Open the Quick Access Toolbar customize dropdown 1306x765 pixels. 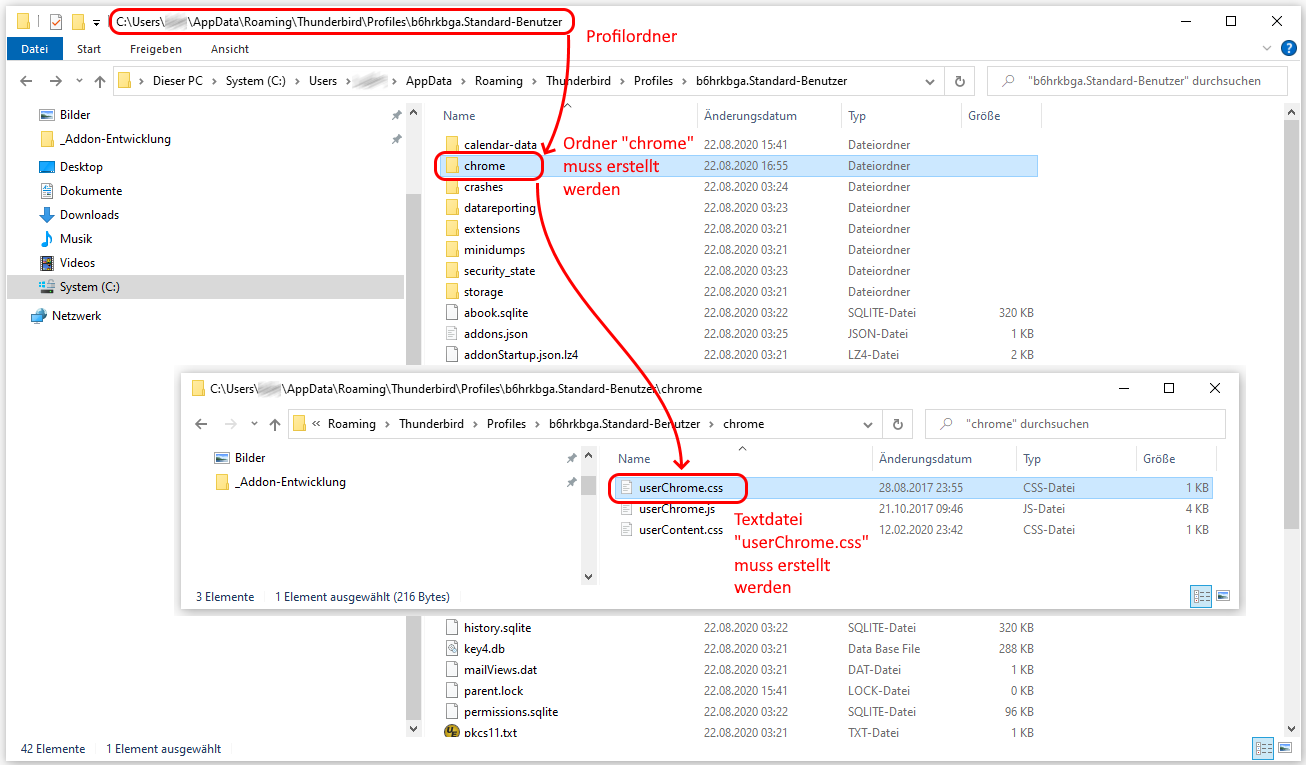96,21
